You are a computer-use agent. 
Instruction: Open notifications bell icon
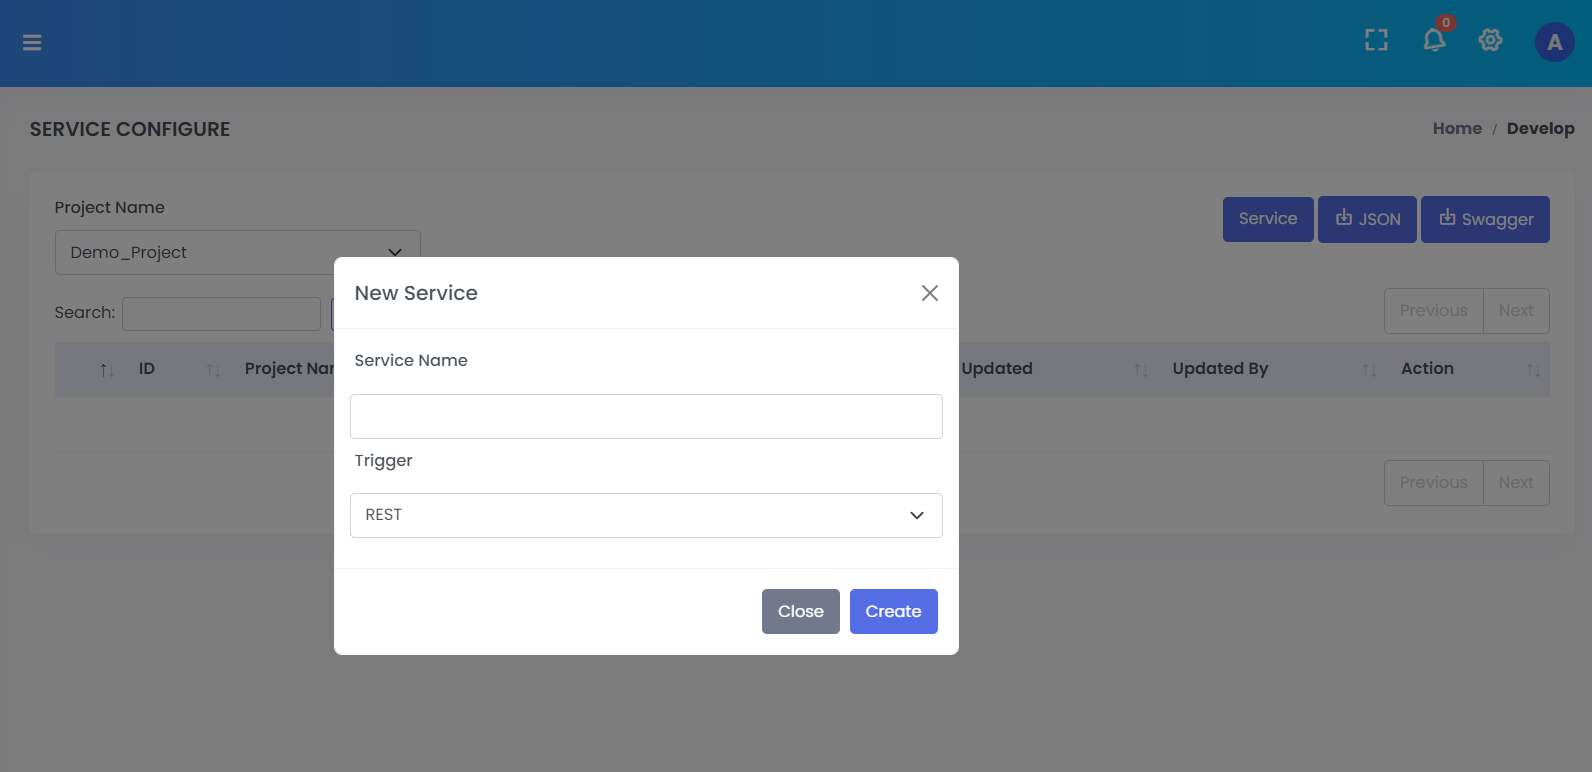tap(1434, 40)
